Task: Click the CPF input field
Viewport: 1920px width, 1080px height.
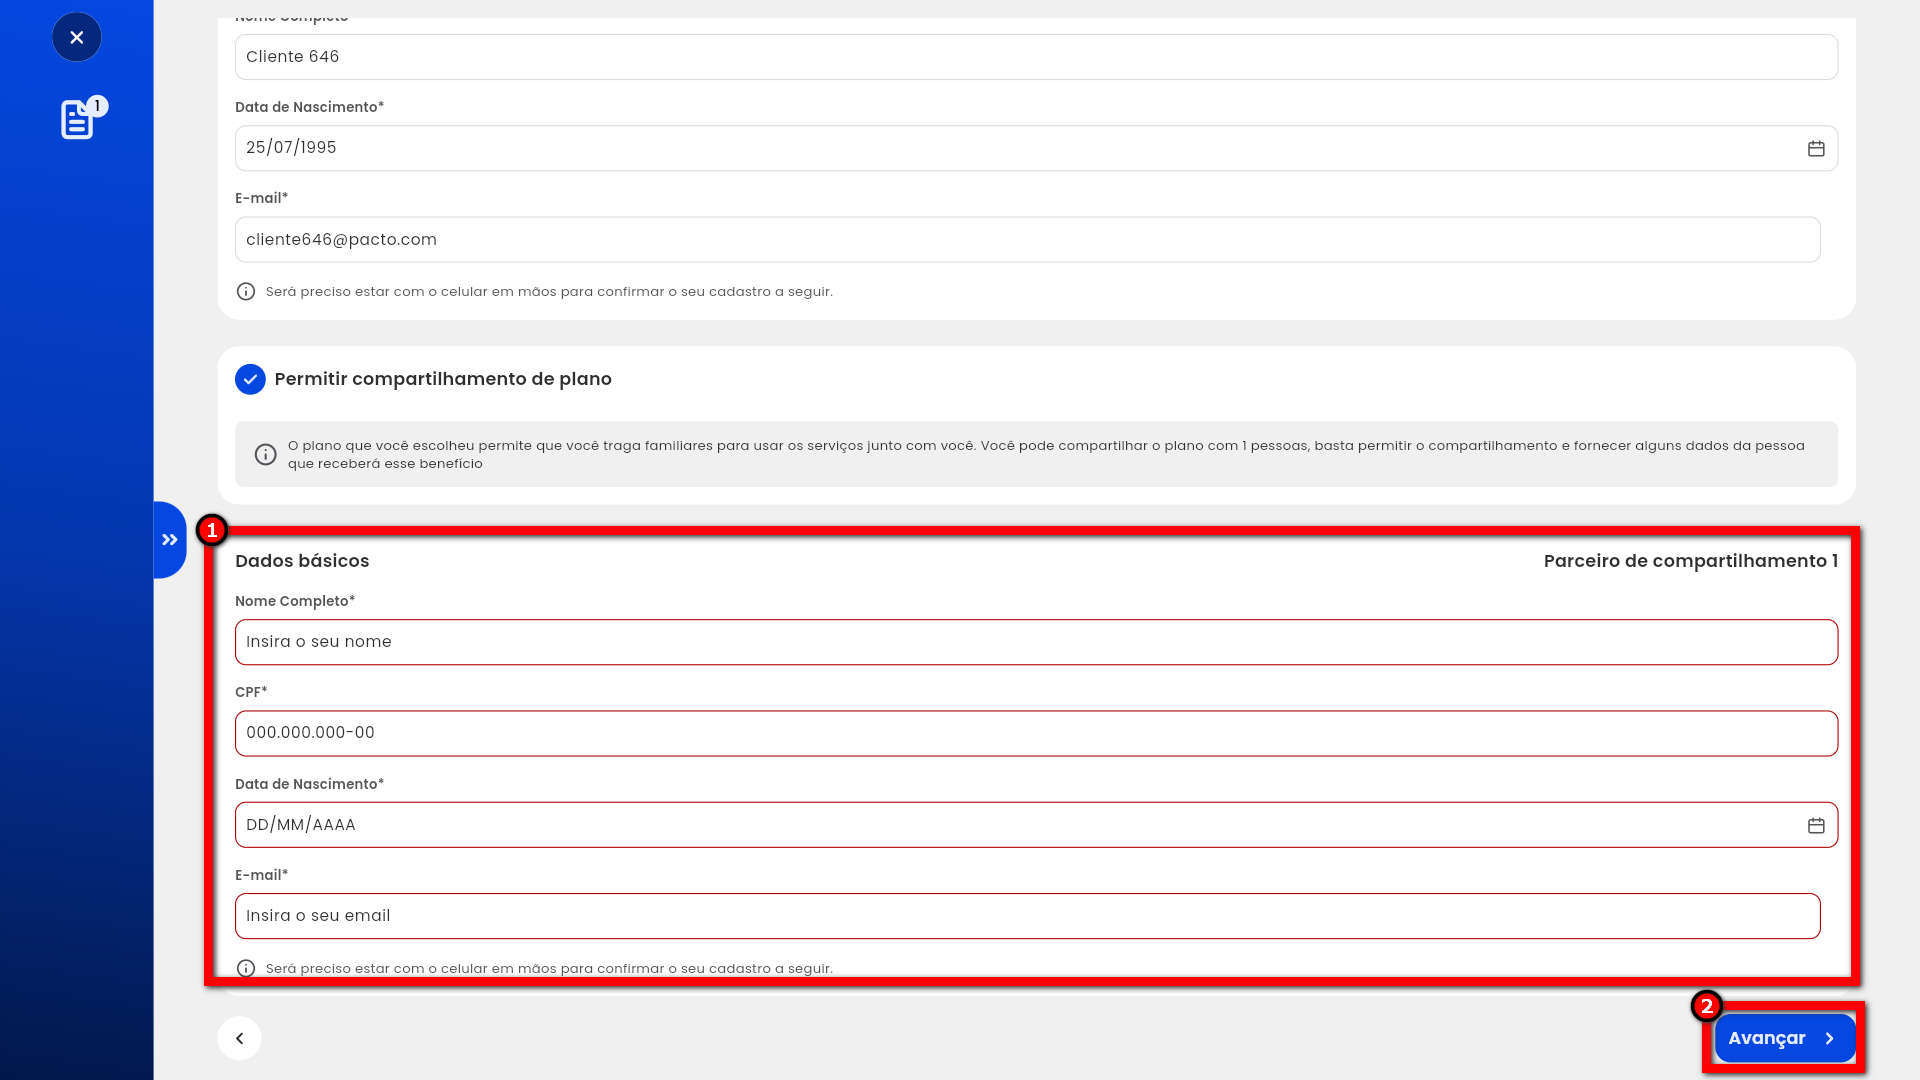Action: click(1036, 733)
